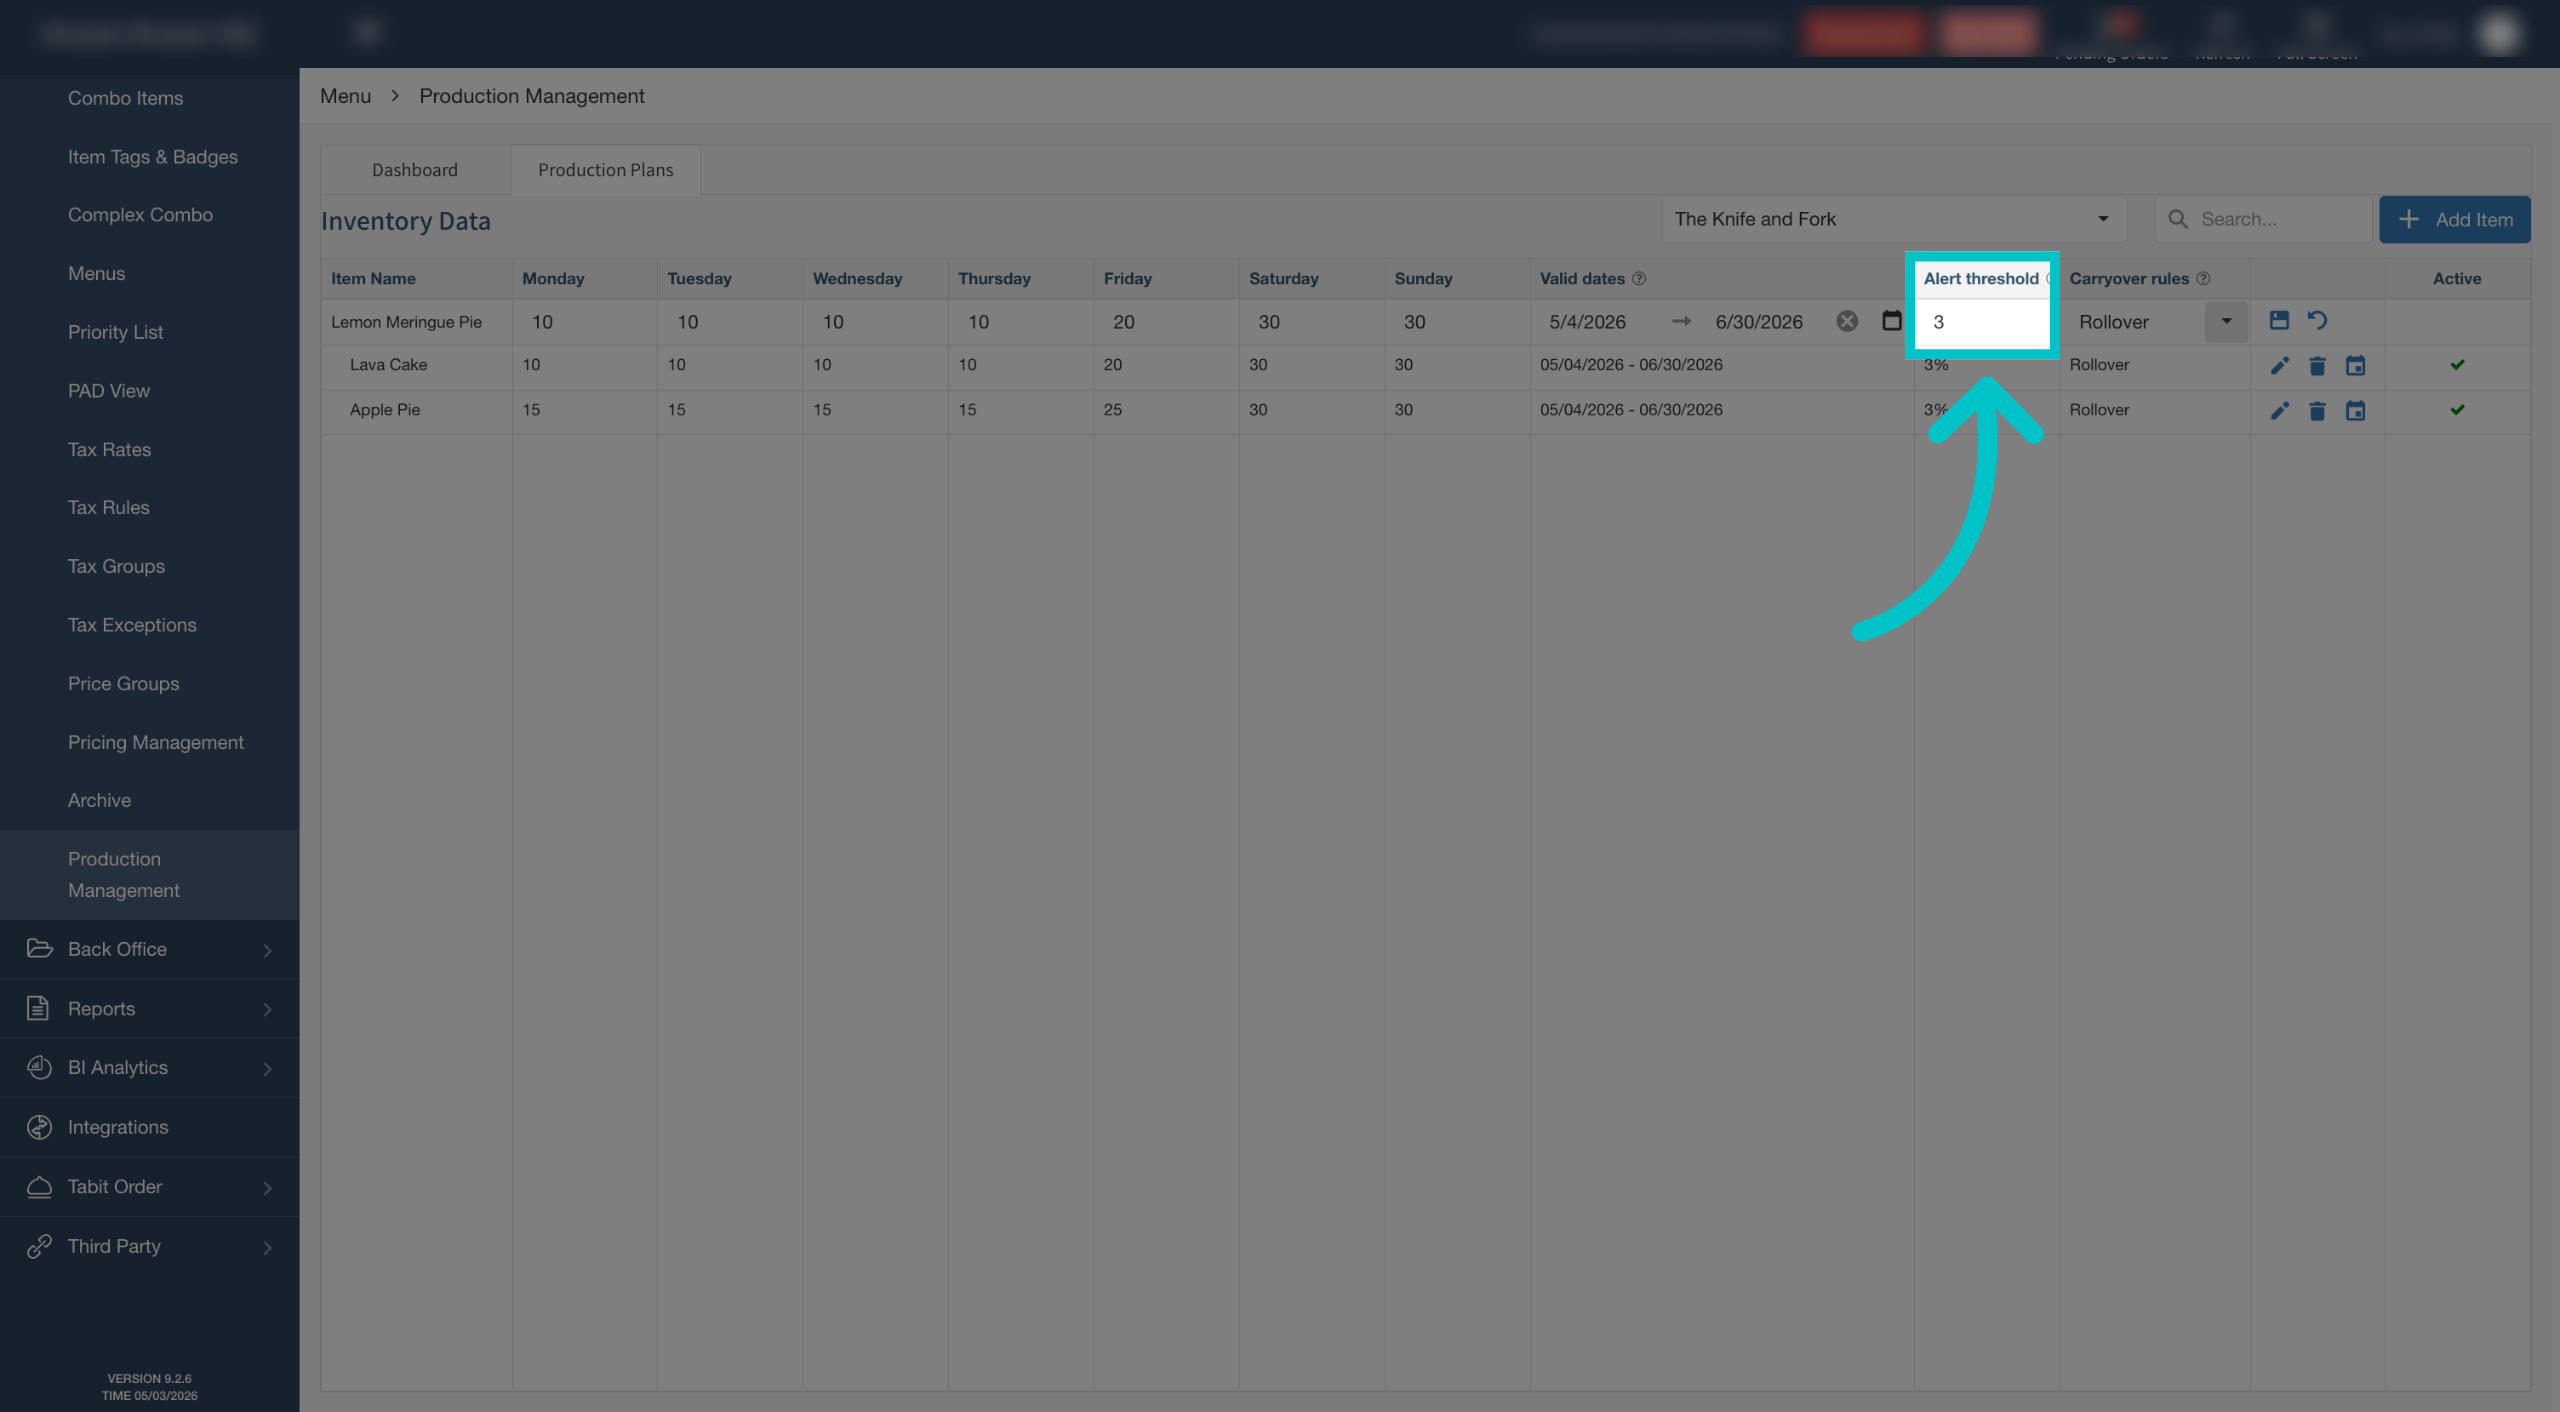Focus the Search input field

pos(2264,219)
